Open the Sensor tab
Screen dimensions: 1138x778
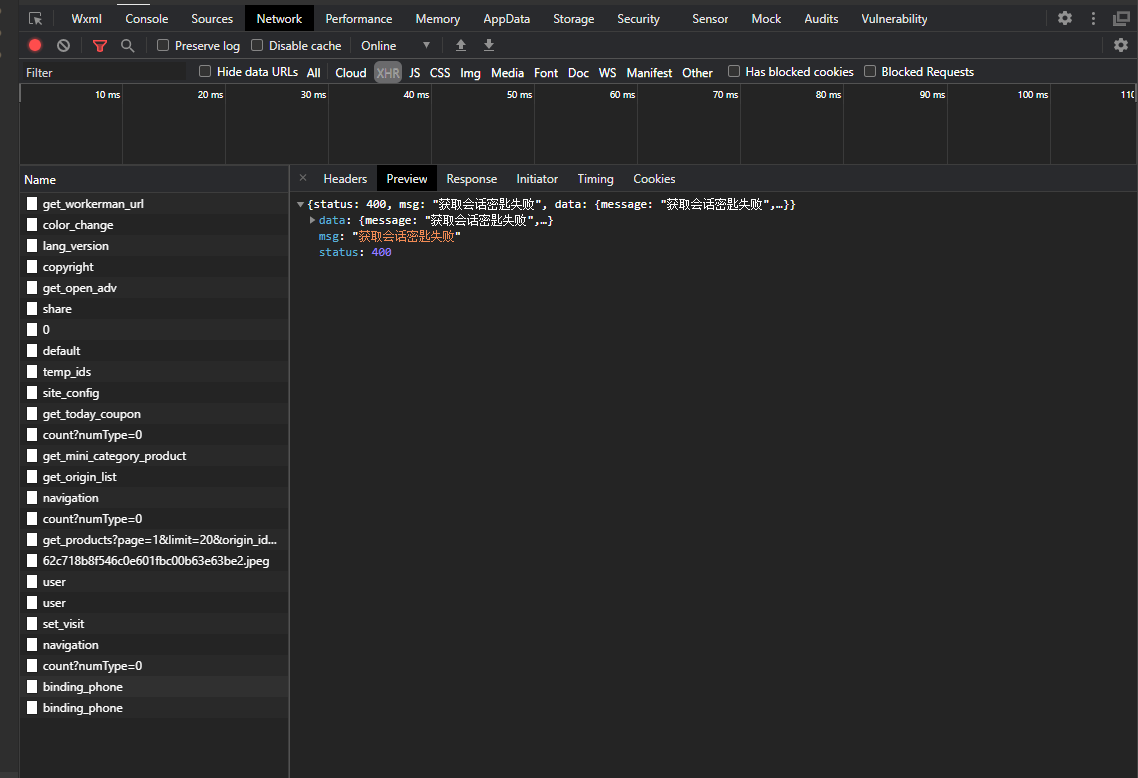[710, 19]
